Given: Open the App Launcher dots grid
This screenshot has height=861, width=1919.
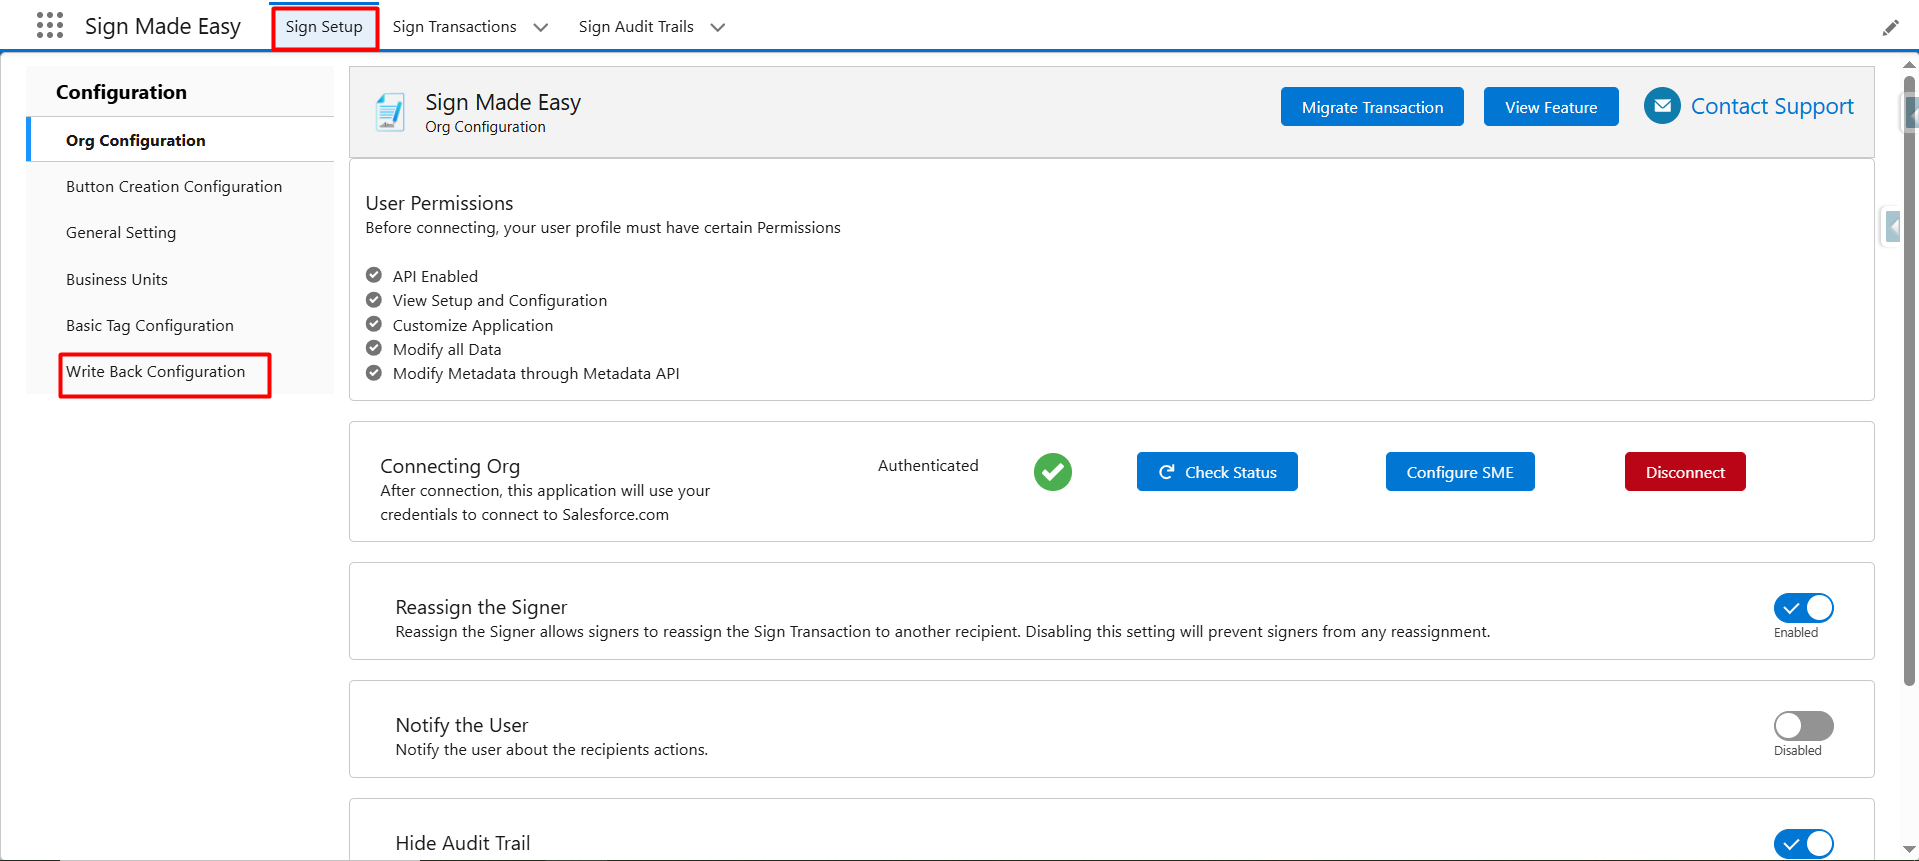Looking at the screenshot, I should pyautogui.click(x=50, y=26).
